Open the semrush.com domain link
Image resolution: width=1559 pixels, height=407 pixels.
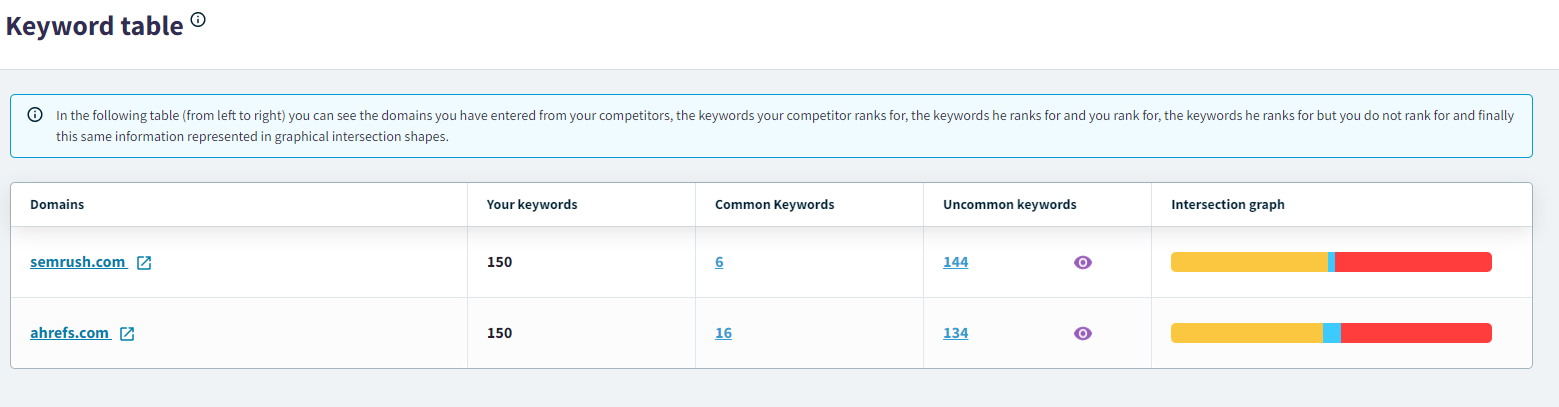(x=78, y=262)
